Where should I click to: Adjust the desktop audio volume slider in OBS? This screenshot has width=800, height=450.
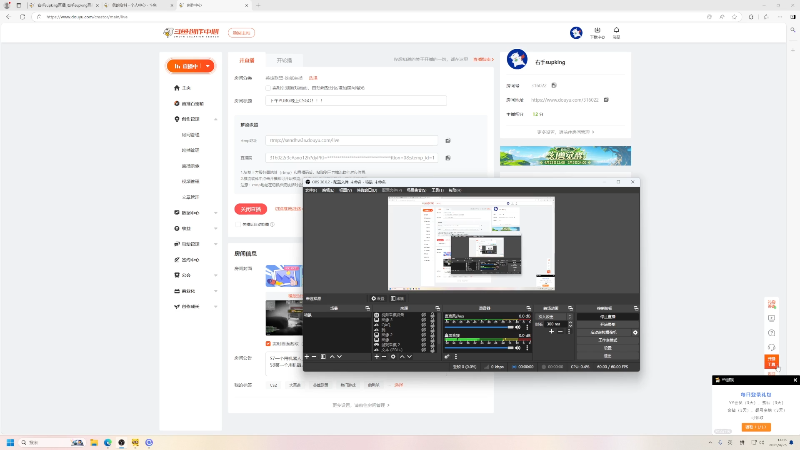coord(479,328)
